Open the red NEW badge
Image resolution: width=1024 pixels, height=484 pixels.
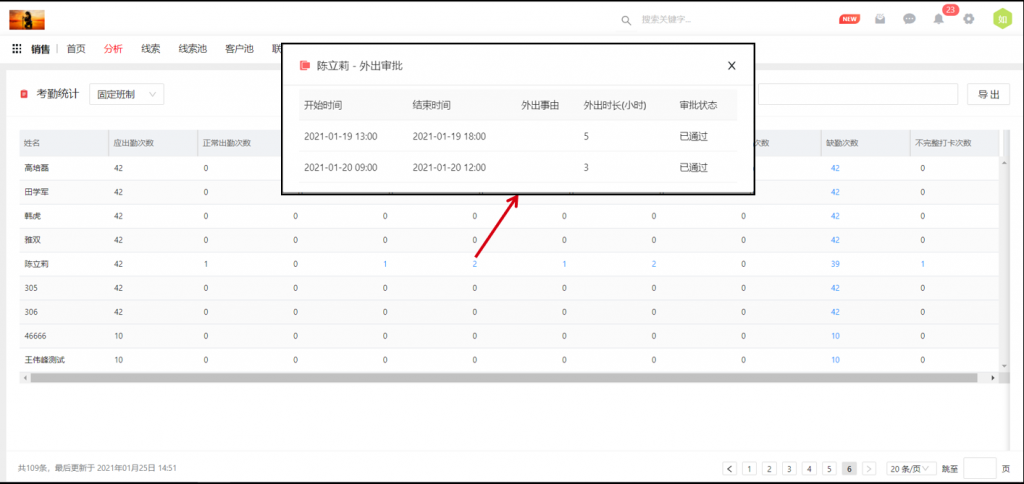(849, 19)
